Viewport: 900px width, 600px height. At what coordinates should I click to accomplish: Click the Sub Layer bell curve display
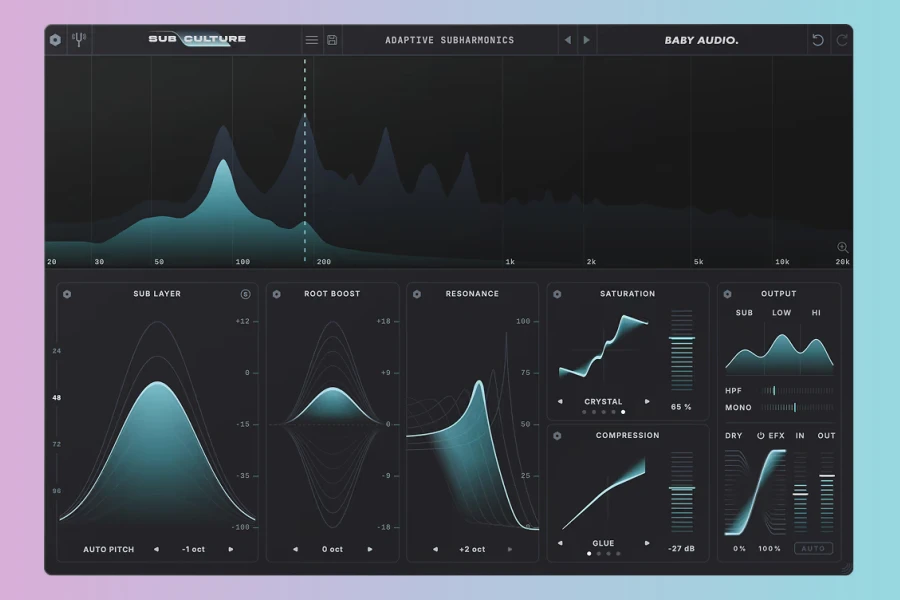[x=157, y=422]
